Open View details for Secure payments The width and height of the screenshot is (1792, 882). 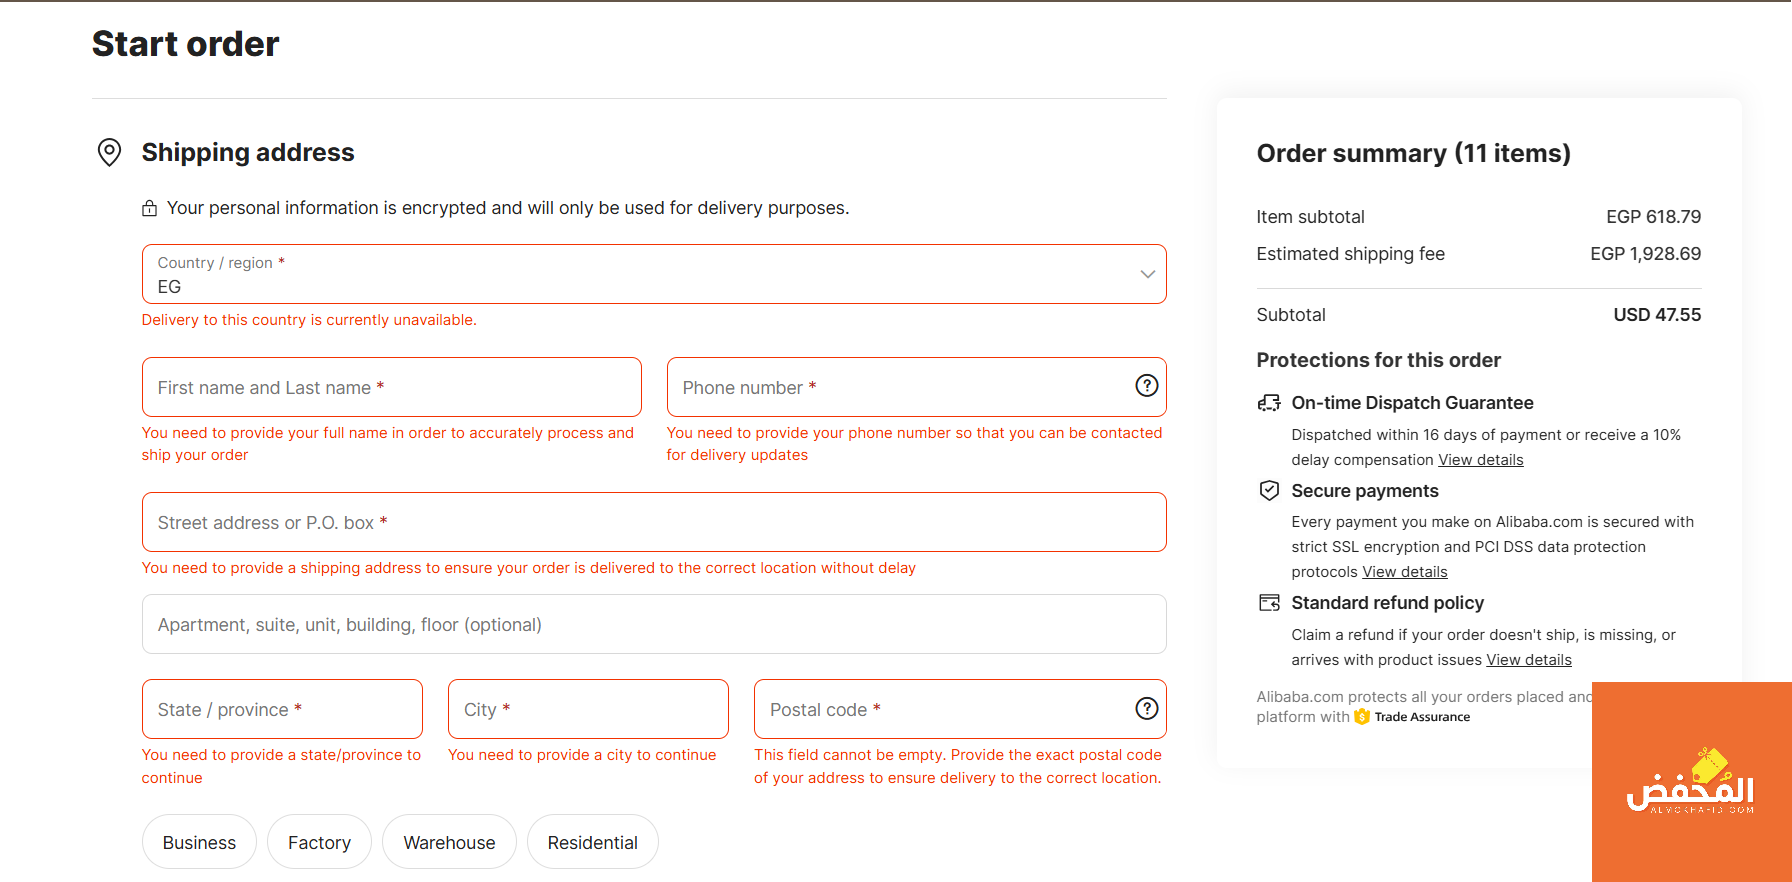point(1405,572)
